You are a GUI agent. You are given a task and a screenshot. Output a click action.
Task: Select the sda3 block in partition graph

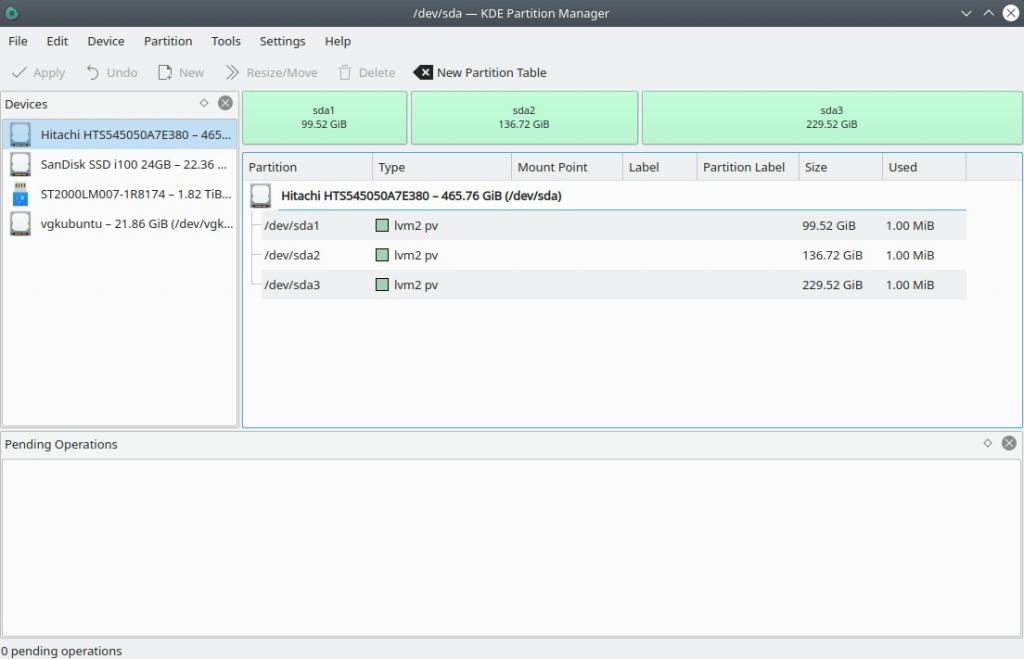(x=831, y=118)
